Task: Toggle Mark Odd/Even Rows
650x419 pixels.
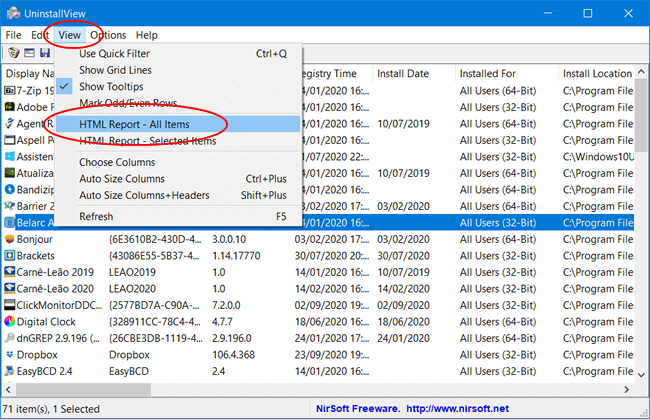Action: click(x=125, y=104)
